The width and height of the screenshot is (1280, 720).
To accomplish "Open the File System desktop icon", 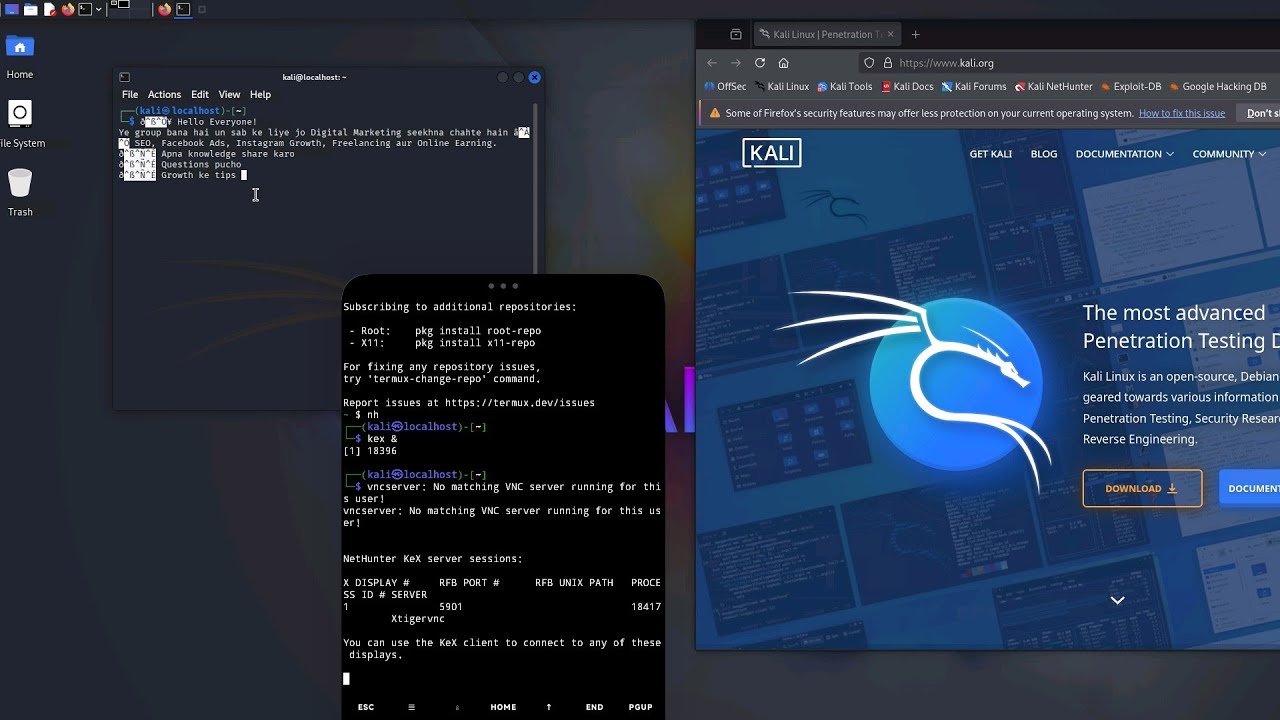I will (20, 124).
